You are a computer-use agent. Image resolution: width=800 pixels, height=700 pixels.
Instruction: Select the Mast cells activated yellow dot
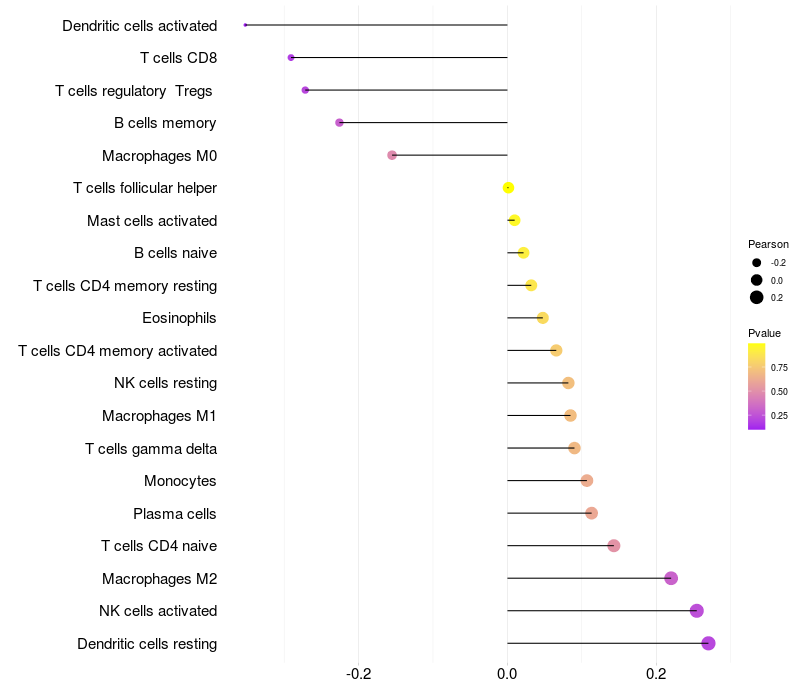coord(514,220)
